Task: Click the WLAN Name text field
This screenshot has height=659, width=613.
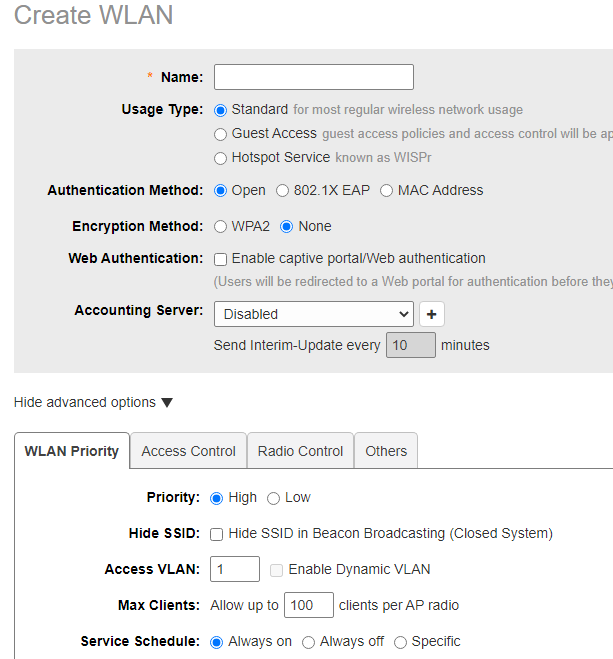Action: [x=313, y=77]
